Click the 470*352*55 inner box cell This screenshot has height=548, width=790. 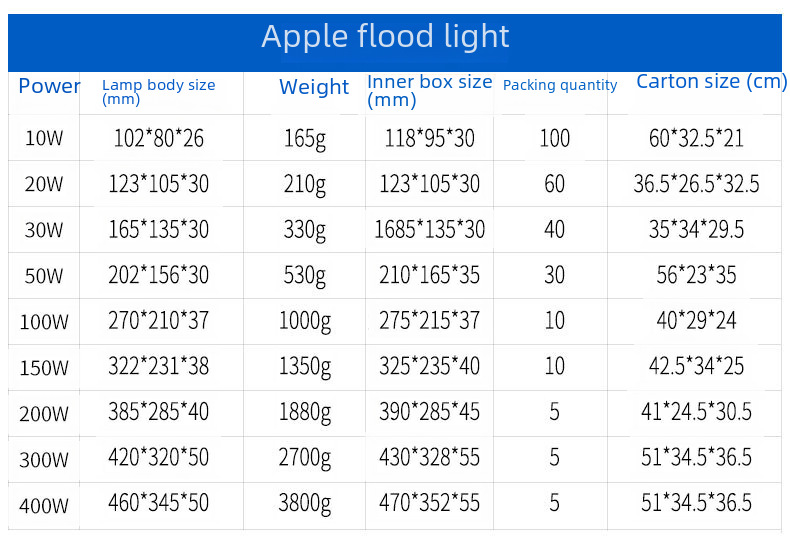point(430,503)
